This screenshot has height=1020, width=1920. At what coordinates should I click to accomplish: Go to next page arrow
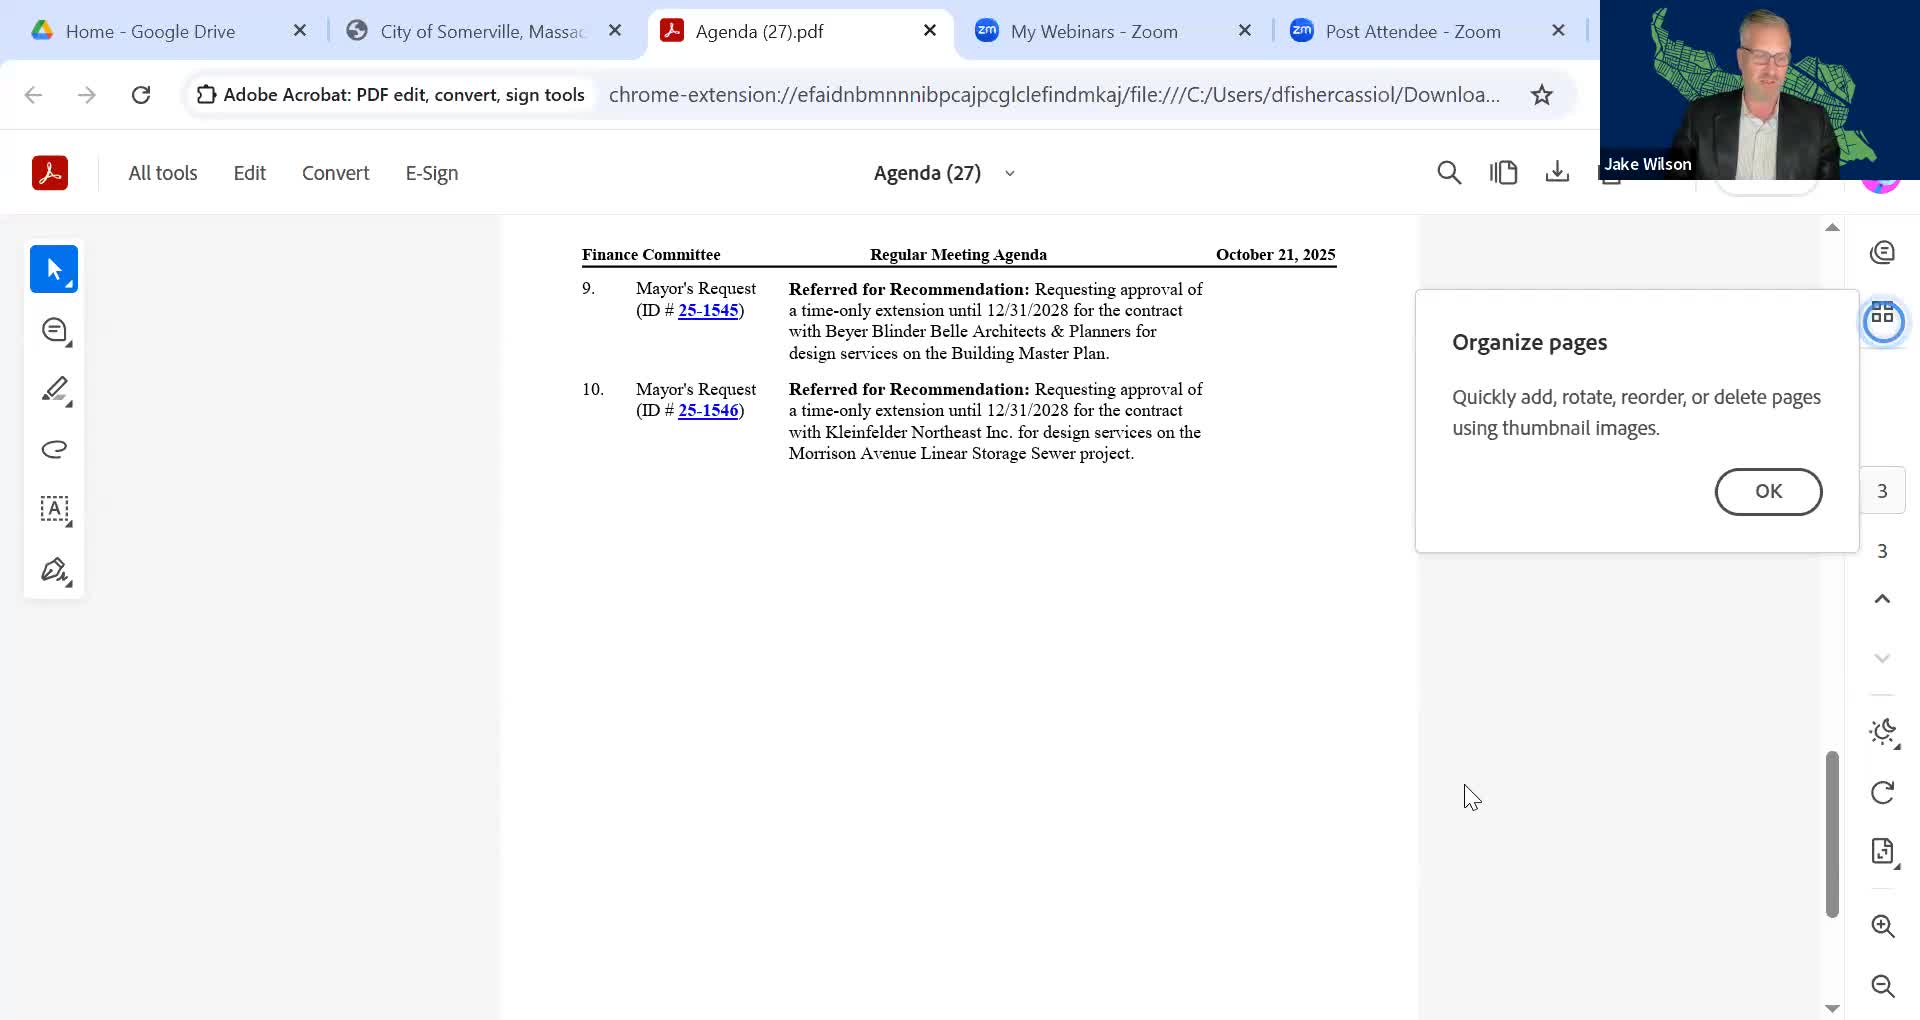[x=1882, y=658]
